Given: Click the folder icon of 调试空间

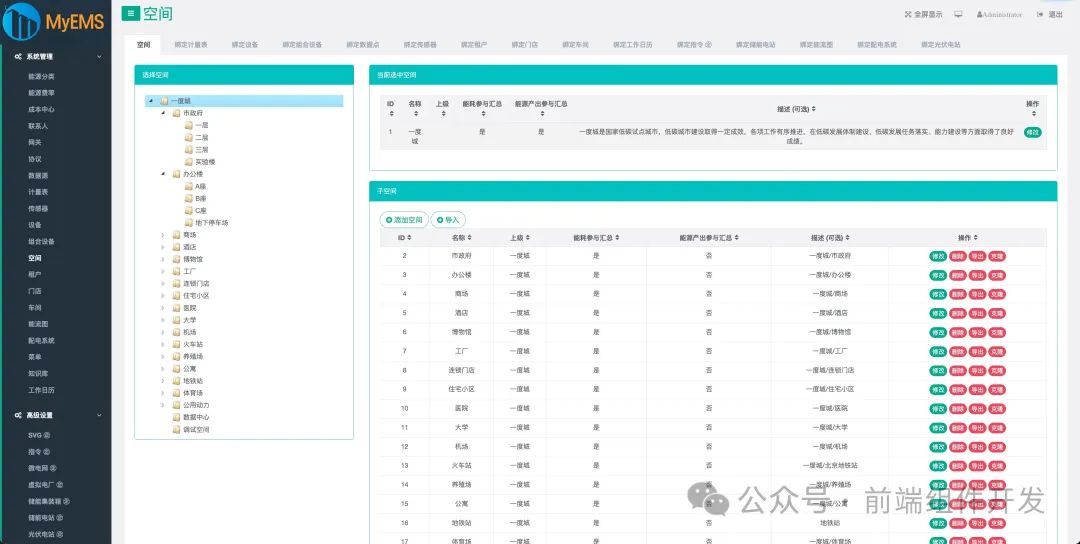Looking at the screenshot, I should click(x=176, y=430).
